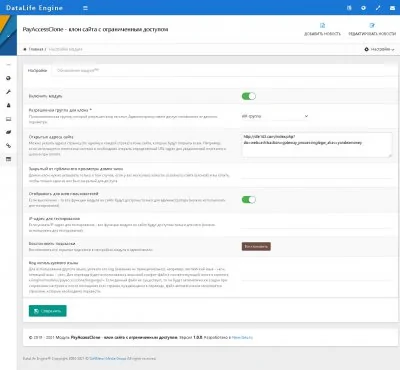Open the document icon in top blue bar
The image size is (400, 370).
pos(349,8)
